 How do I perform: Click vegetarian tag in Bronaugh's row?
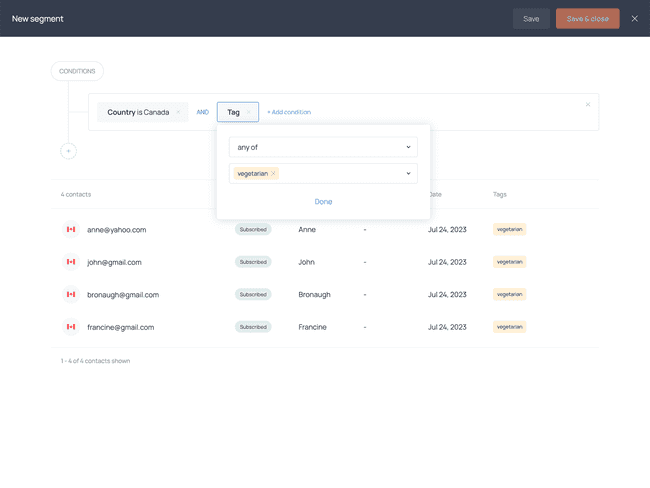(509, 294)
